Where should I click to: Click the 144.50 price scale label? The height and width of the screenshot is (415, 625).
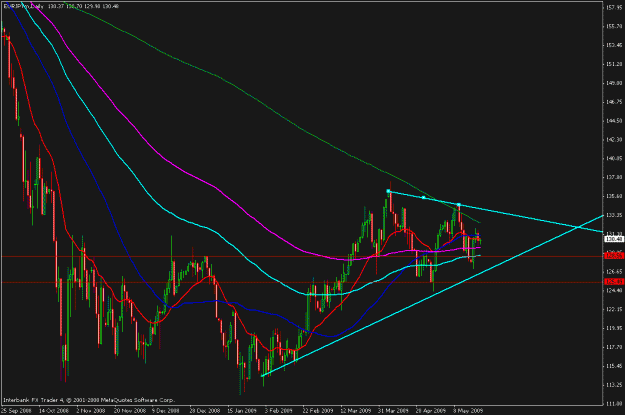[x=614, y=121]
